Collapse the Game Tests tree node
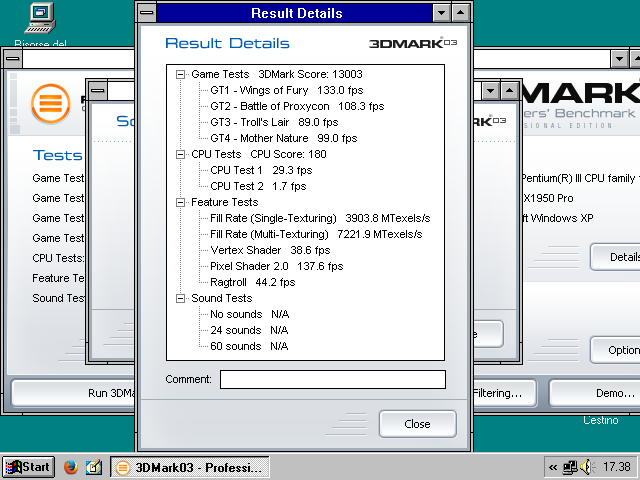This screenshot has height=480, width=640. coord(180,74)
